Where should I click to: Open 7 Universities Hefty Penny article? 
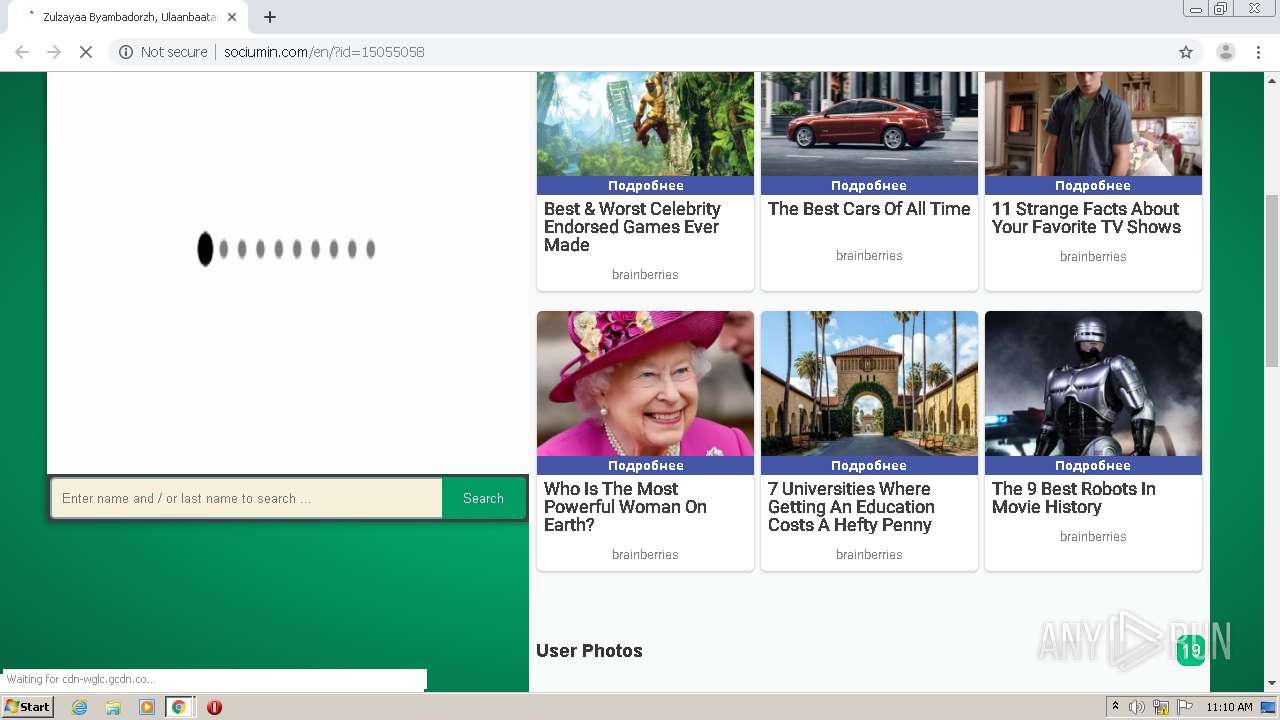click(x=851, y=507)
